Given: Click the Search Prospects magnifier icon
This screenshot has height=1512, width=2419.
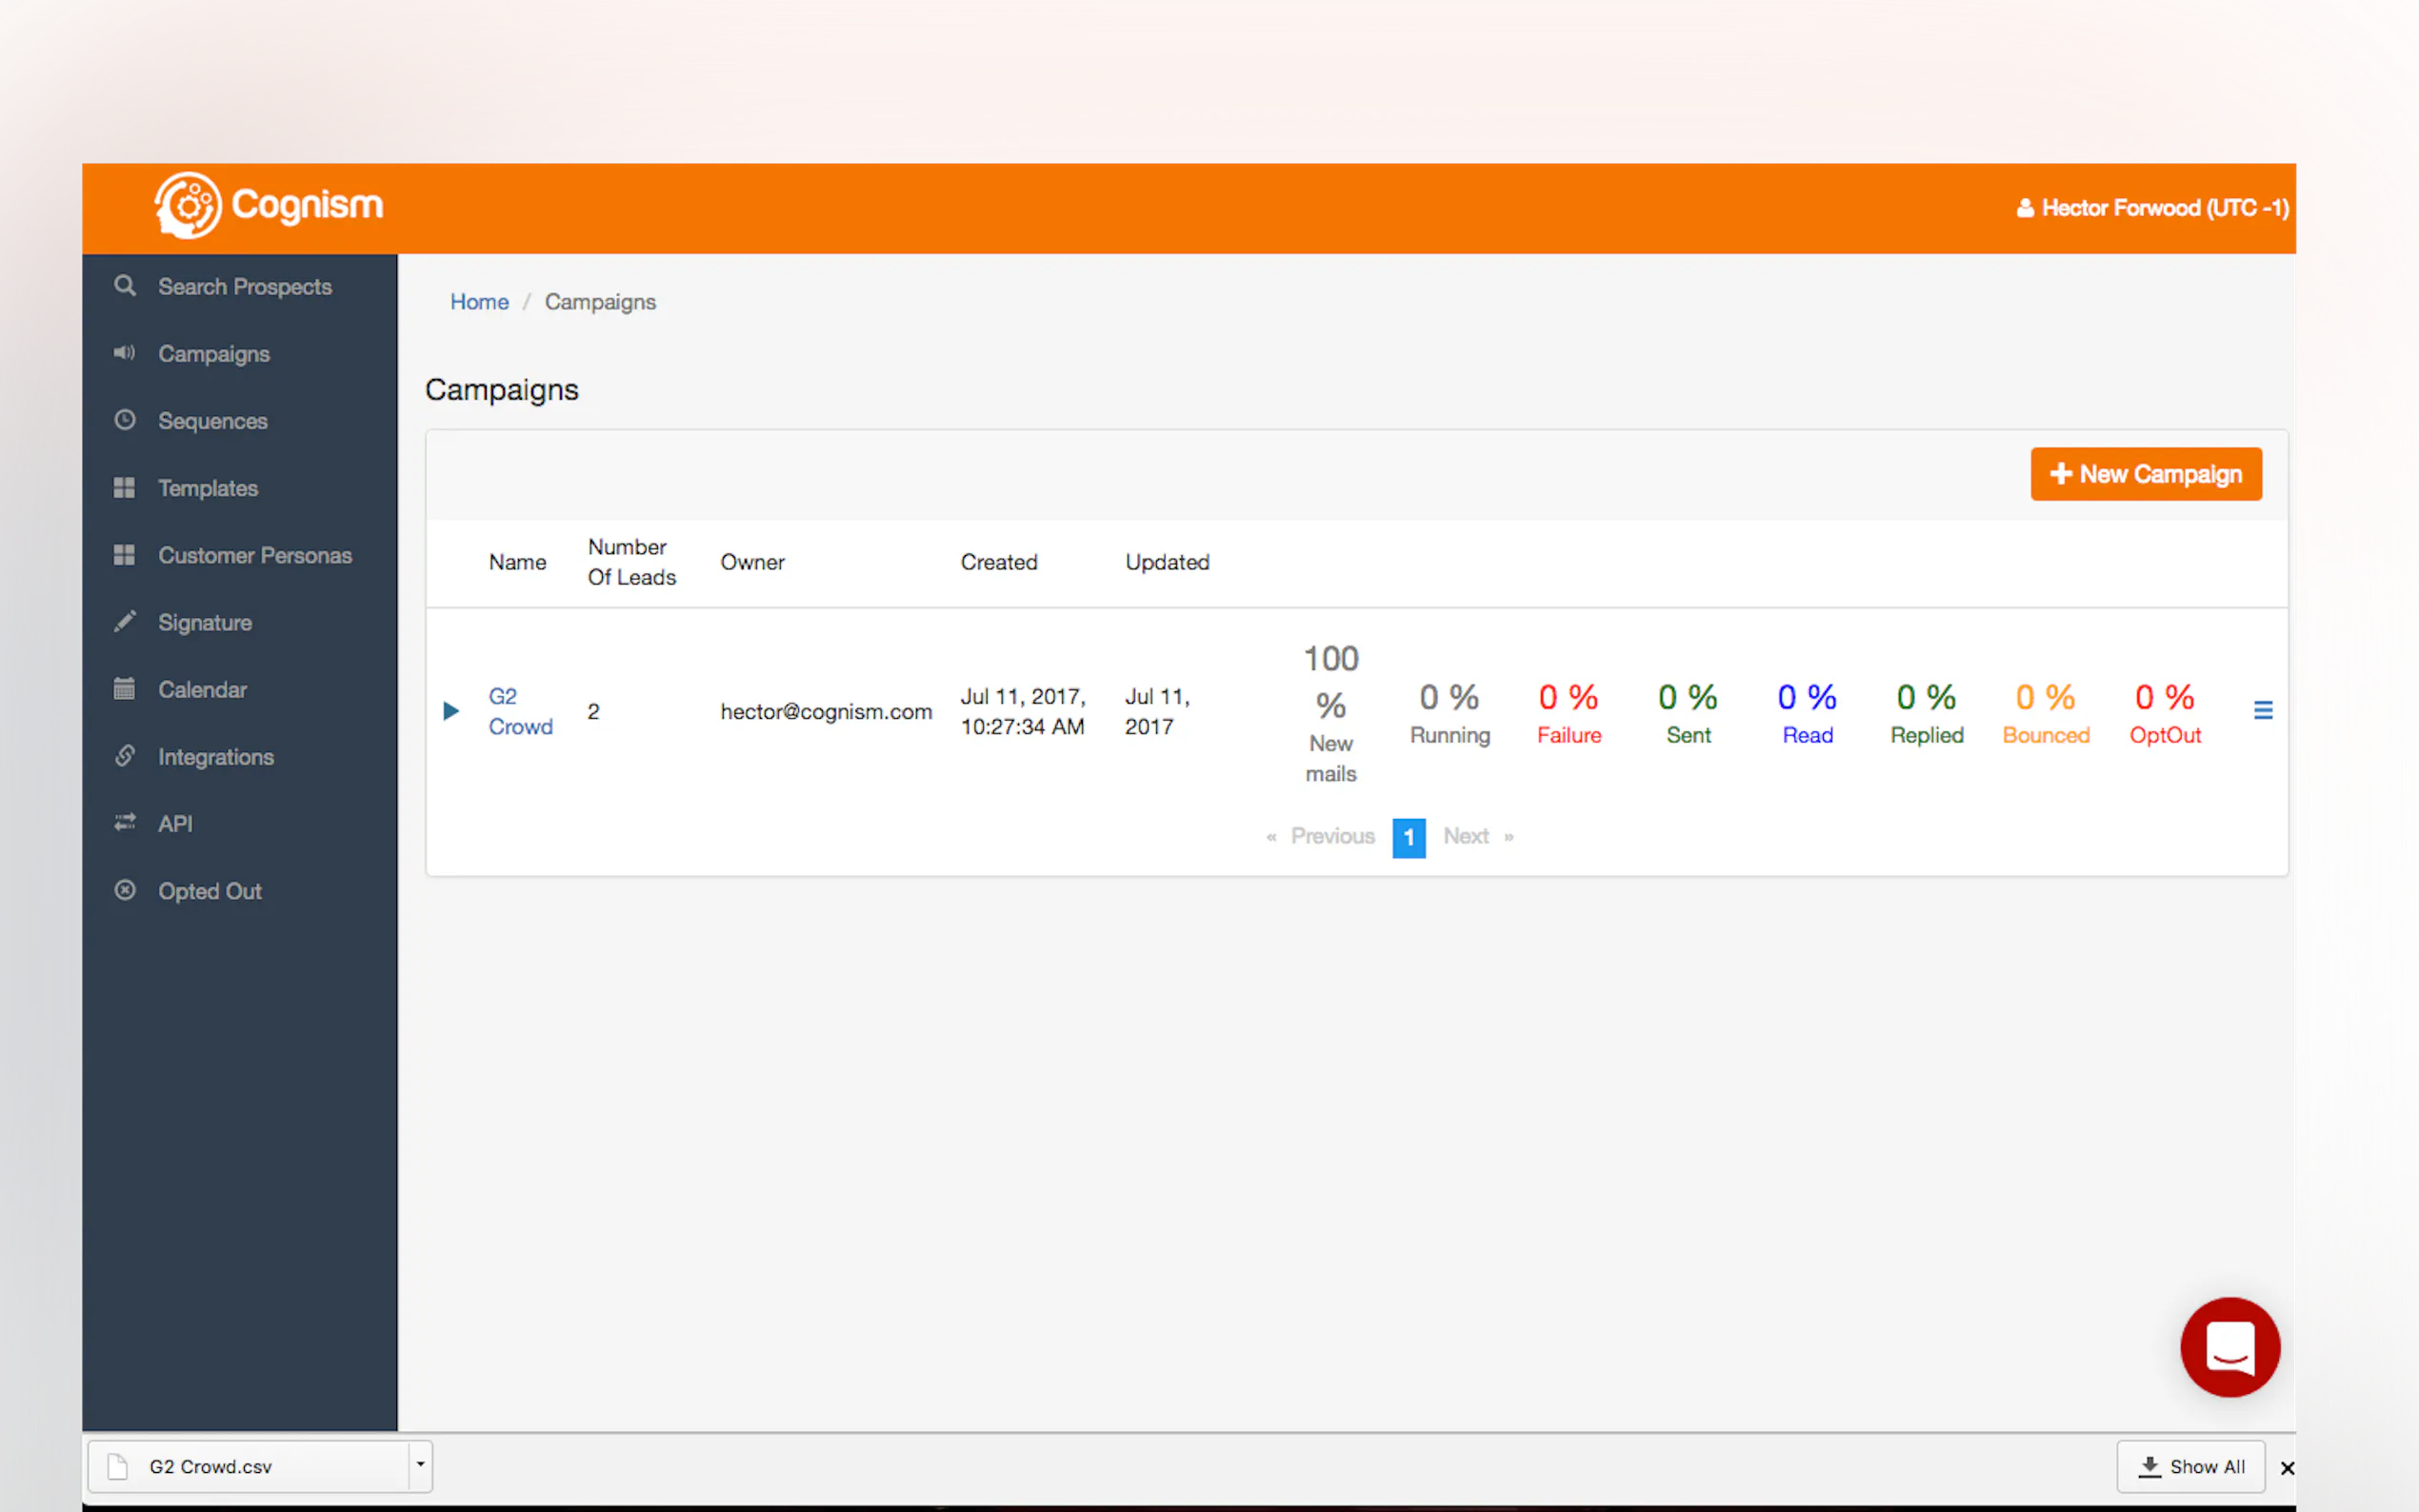Looking at the screenshot, I should pyautogui.click(x=124, y=286).
